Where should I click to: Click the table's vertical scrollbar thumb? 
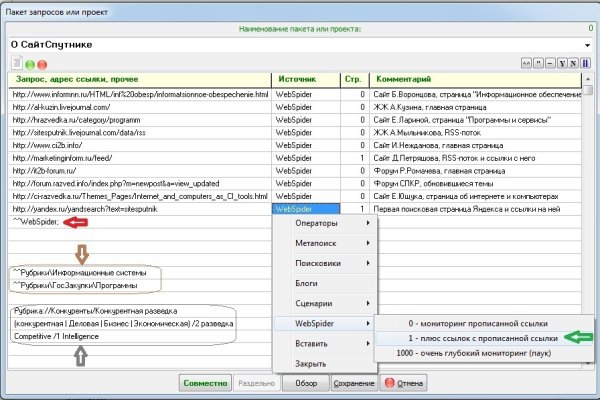[x=589, y=90]
